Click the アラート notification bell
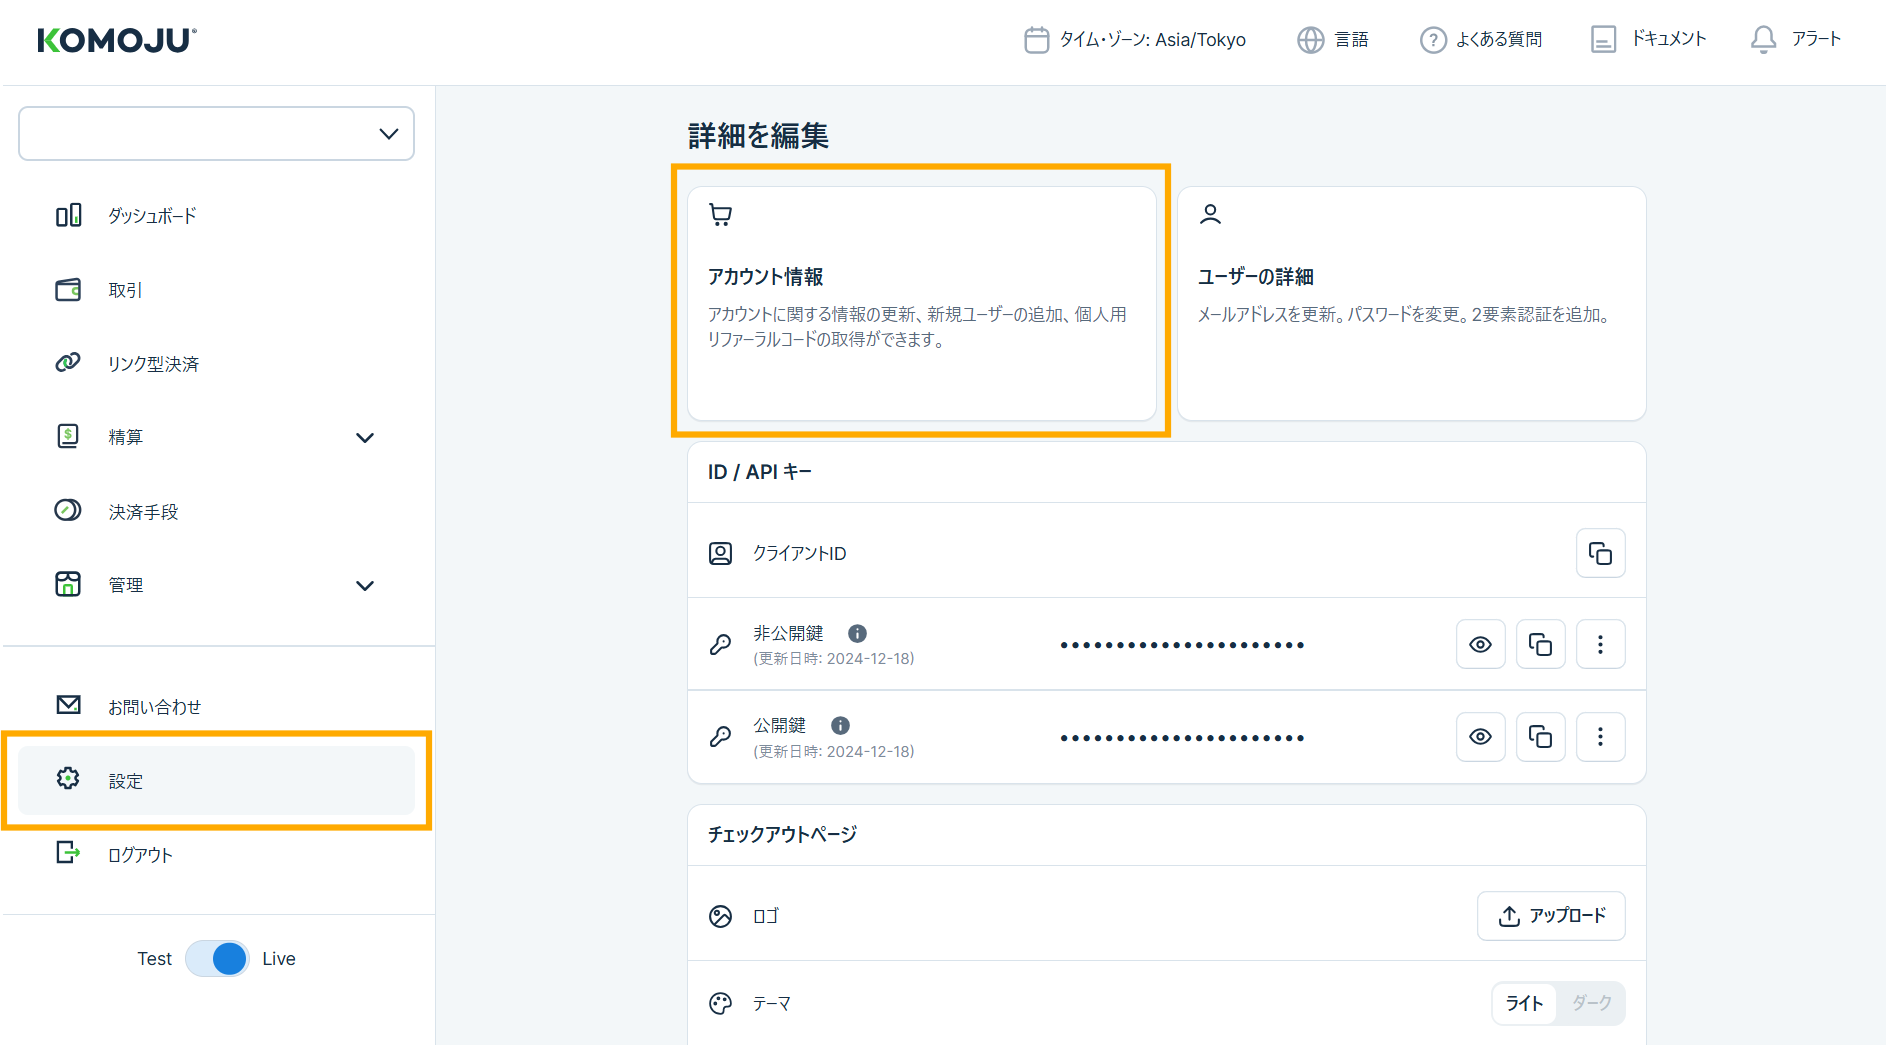Viewport: 1886px width, 1045px height. (1762, 40)
